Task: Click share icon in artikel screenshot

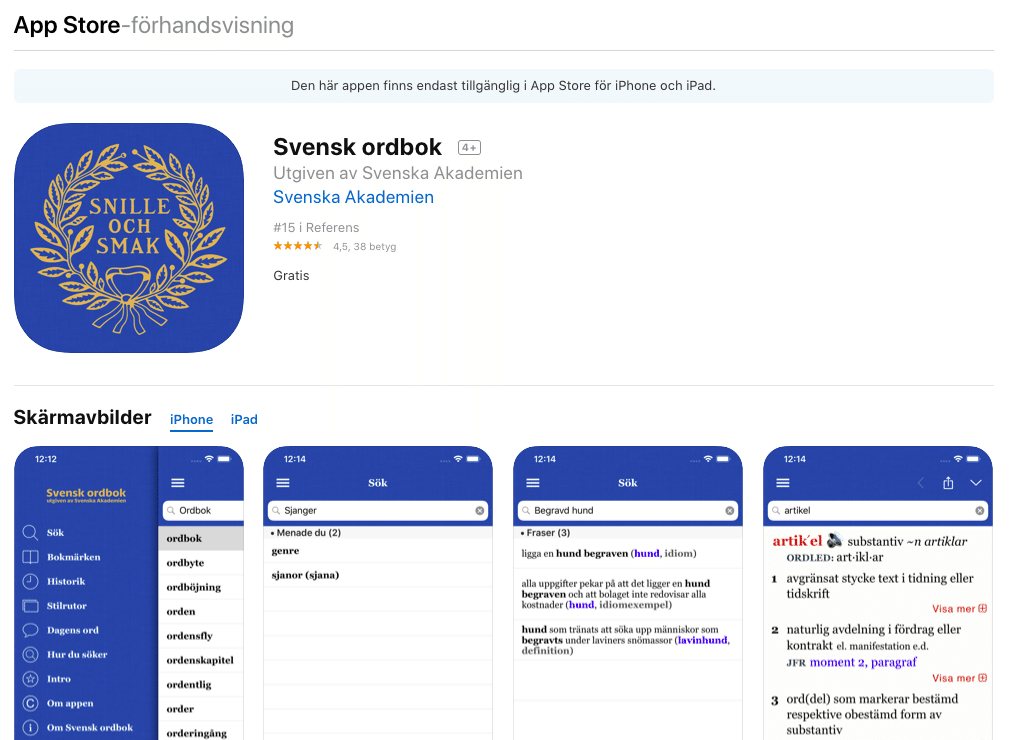Action: (x=948, y=483)
